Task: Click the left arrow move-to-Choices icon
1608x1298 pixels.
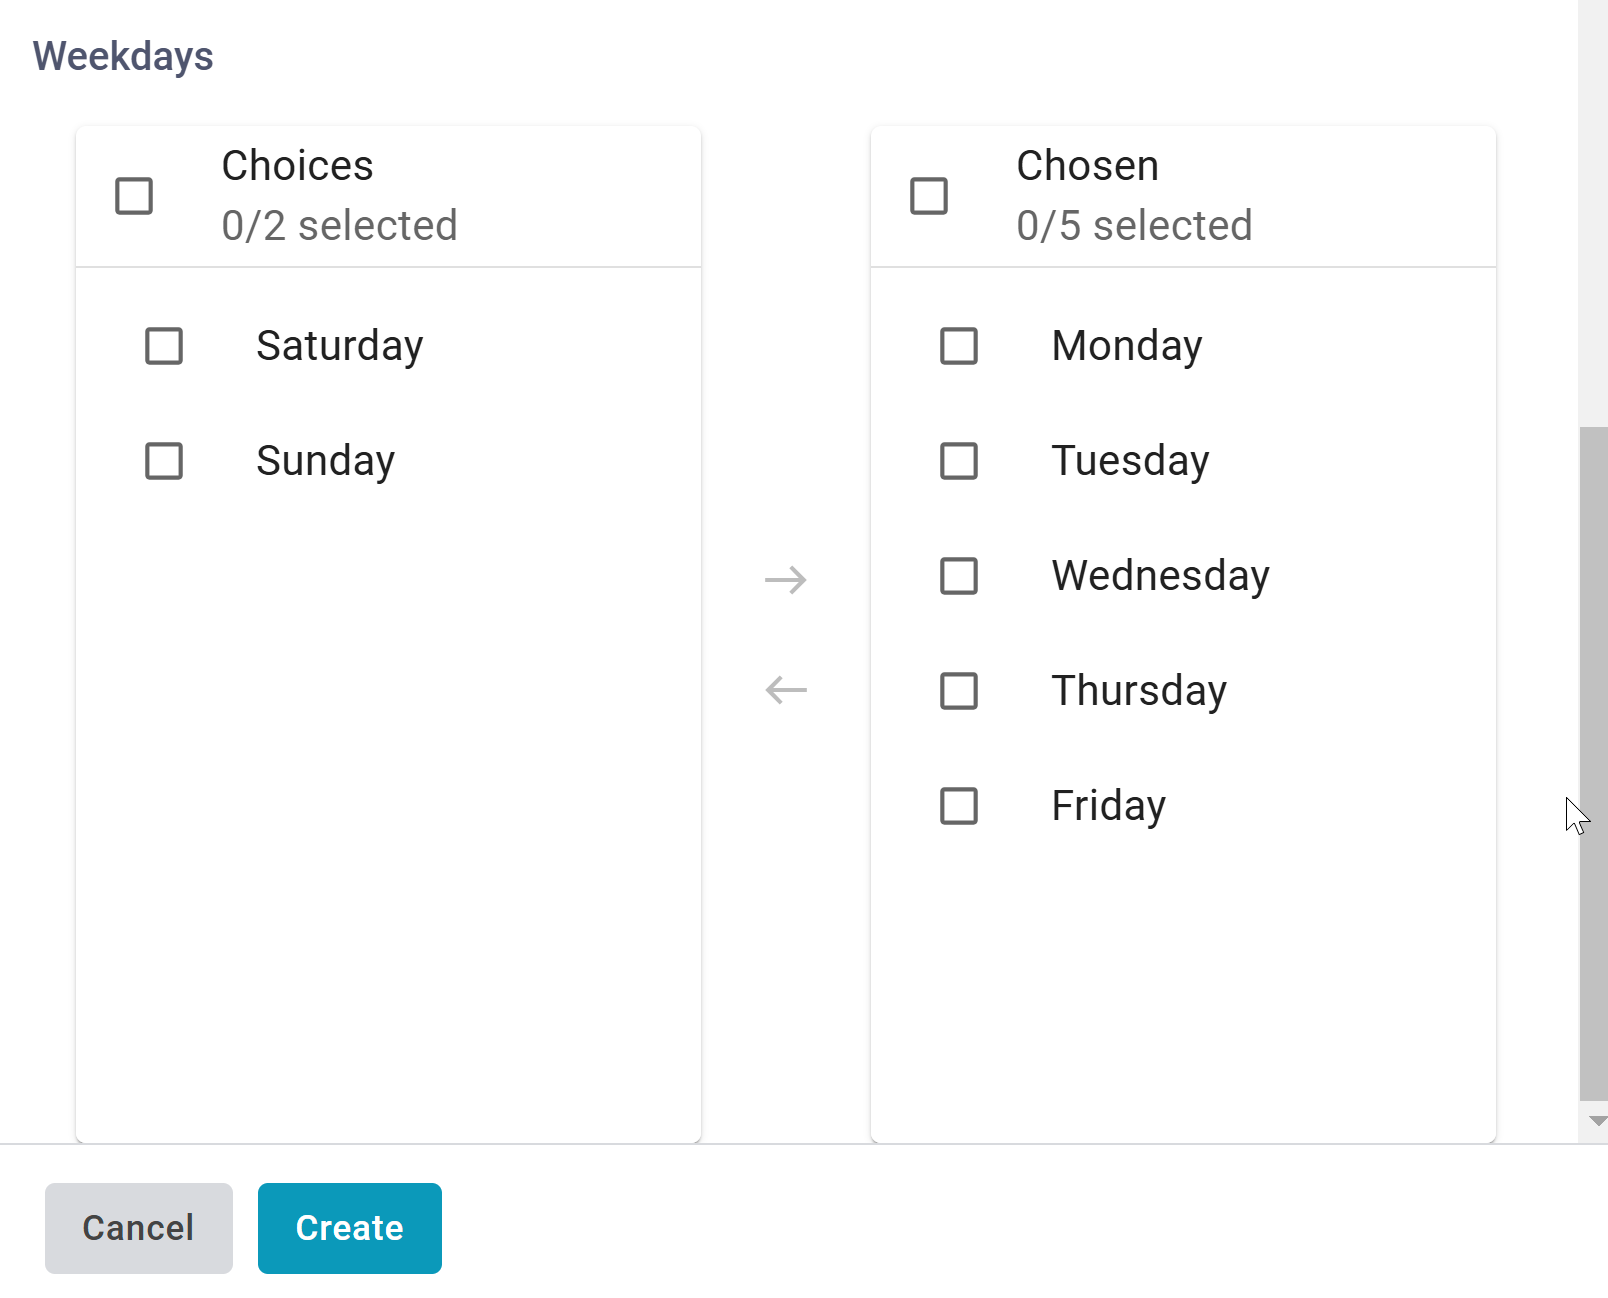Action: click(785, 690)
